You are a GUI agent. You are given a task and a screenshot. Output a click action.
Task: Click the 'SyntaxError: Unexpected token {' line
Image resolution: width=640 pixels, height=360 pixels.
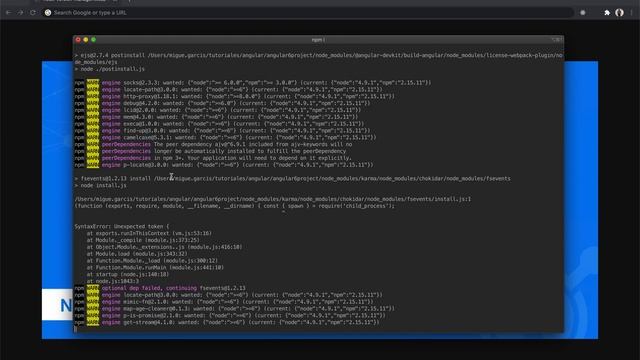pos(122,226)
